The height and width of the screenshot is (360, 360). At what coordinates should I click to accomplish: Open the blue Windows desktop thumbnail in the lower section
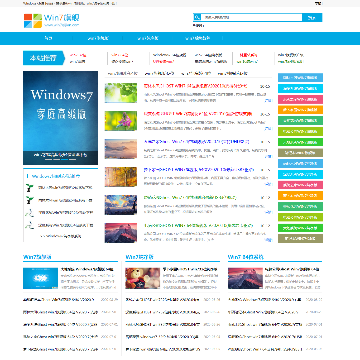point(40,278)
